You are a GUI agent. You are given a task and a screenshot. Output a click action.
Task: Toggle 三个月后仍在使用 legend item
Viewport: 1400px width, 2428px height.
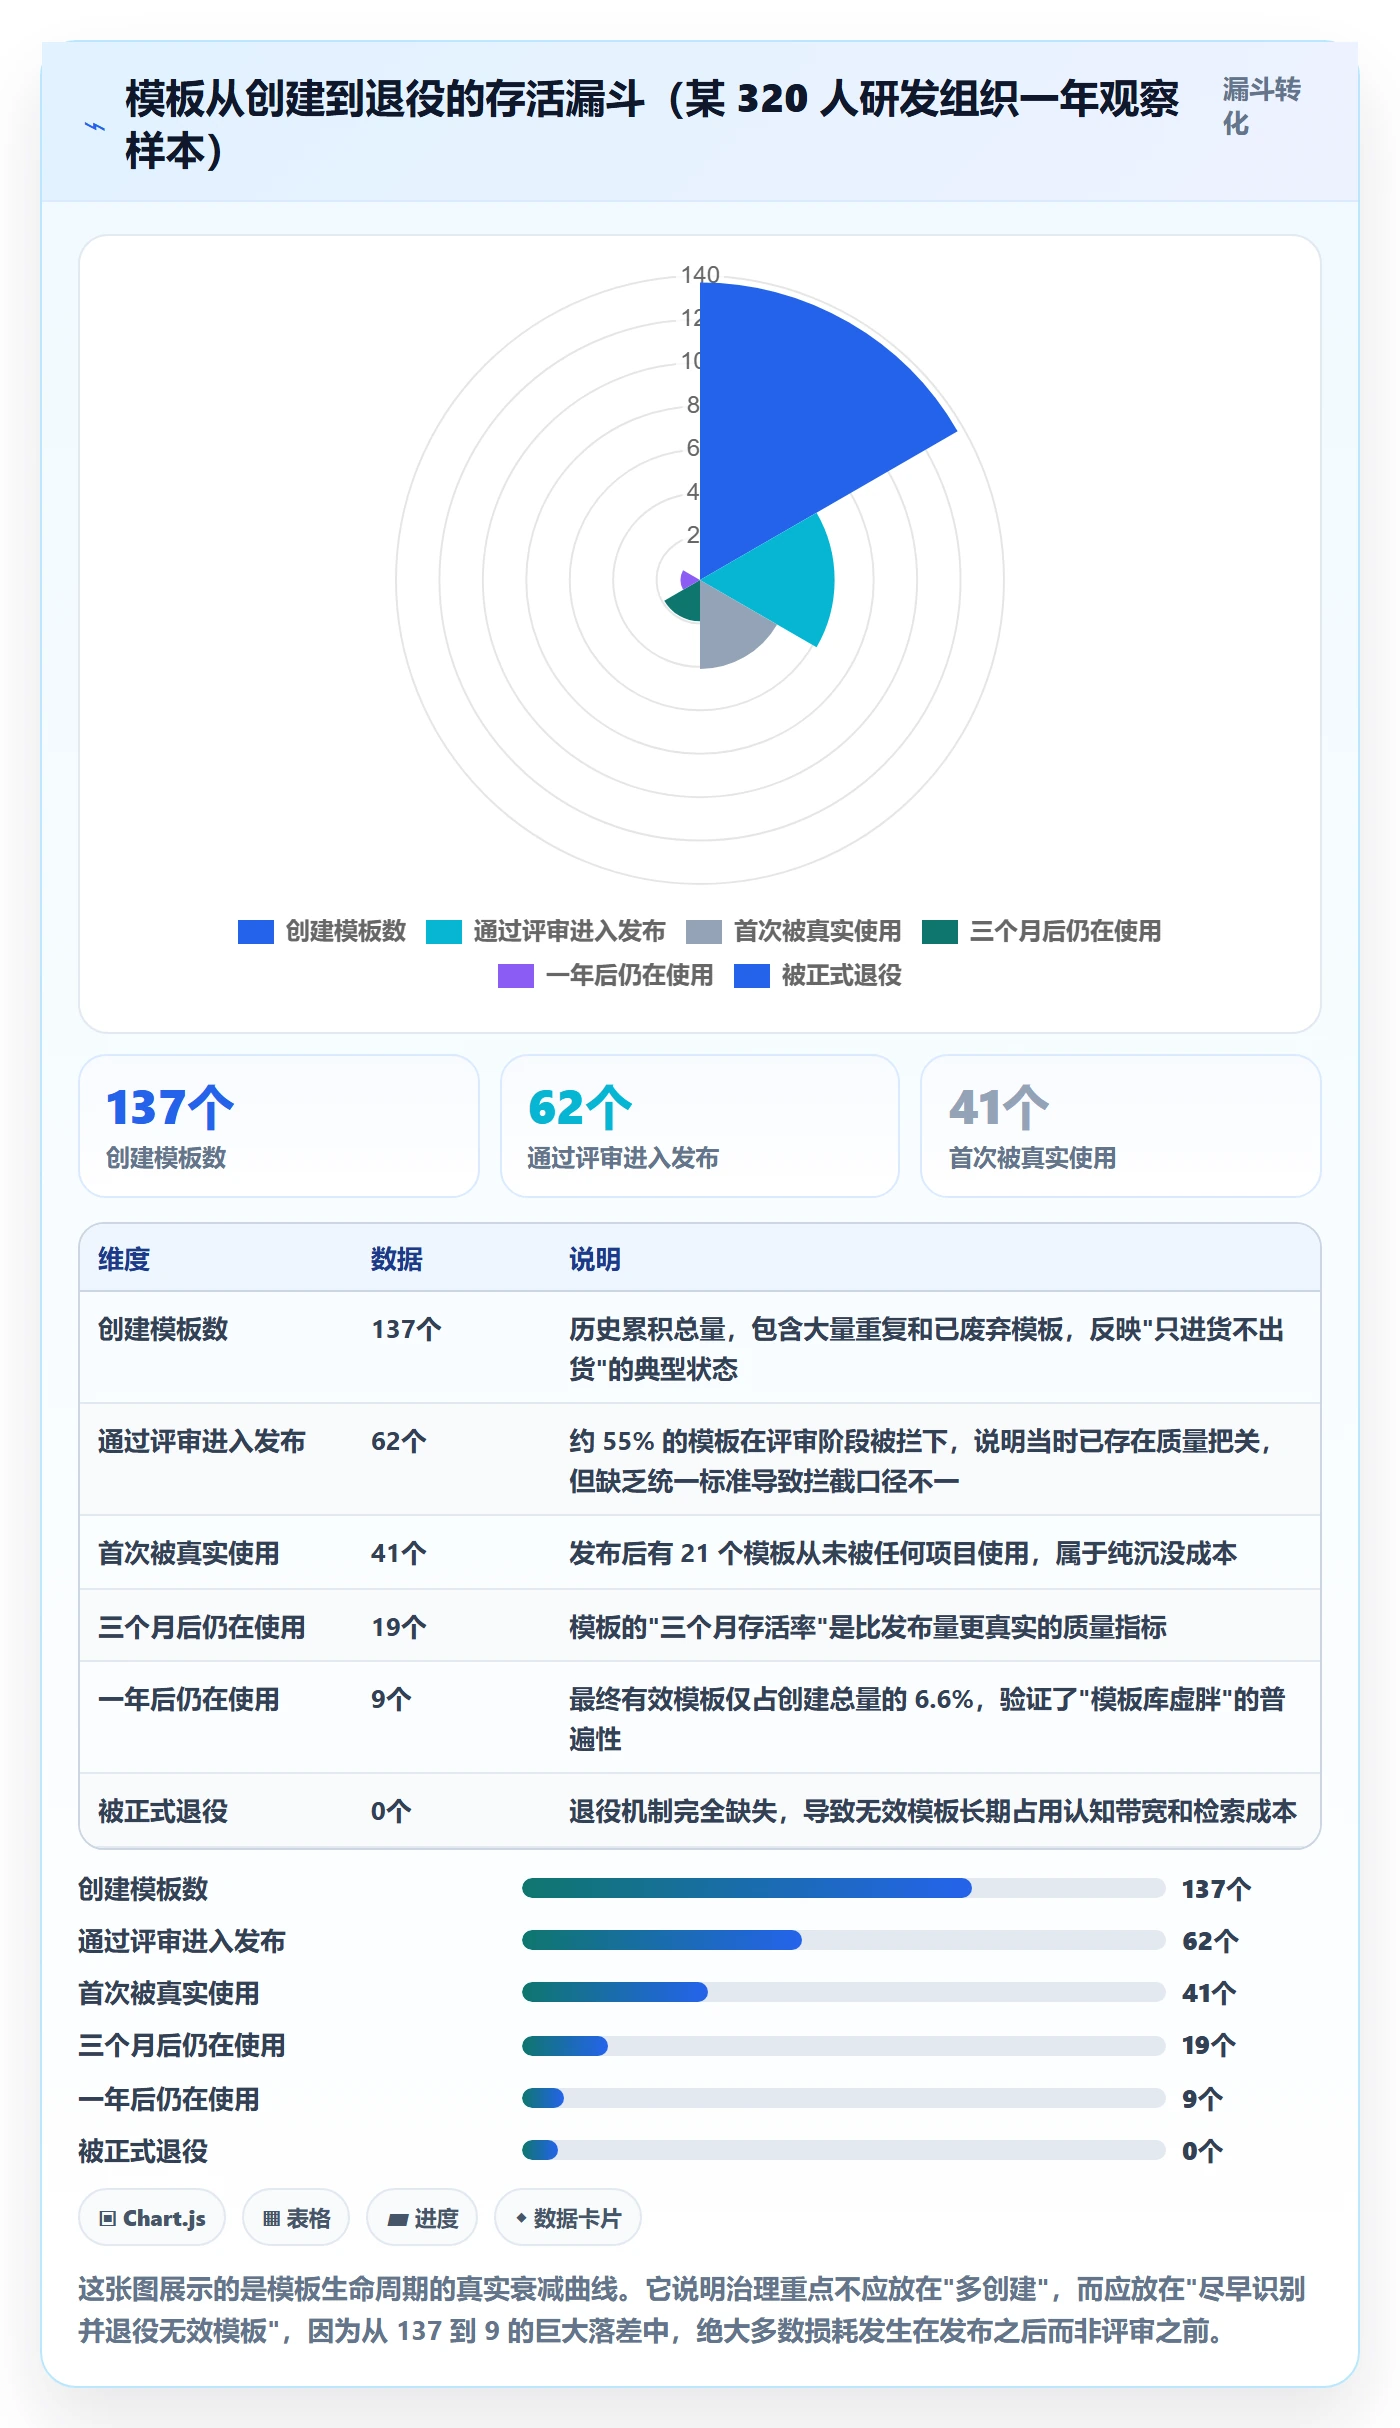click(1041, 932)
